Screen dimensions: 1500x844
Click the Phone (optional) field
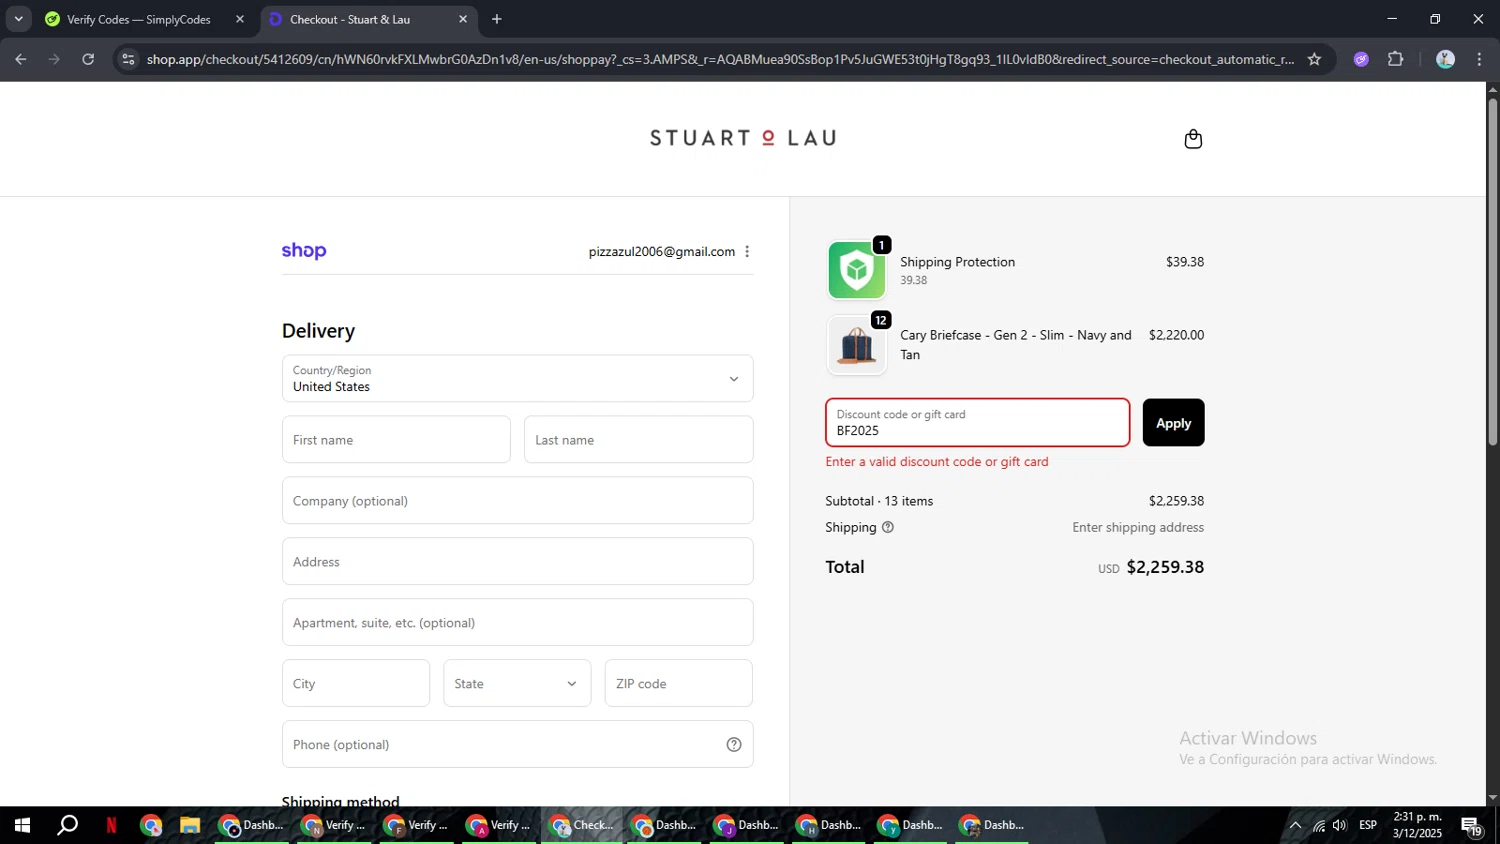(x=517, y=744)
